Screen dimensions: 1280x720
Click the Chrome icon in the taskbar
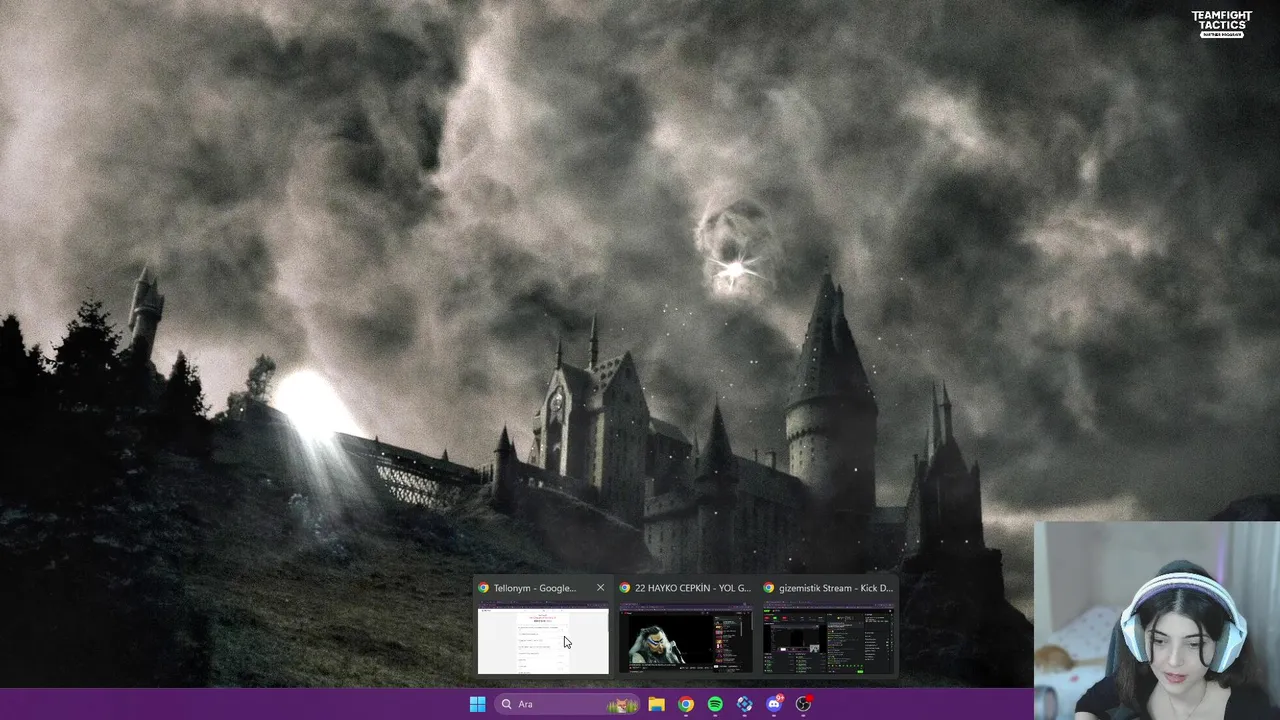point(685,704)
